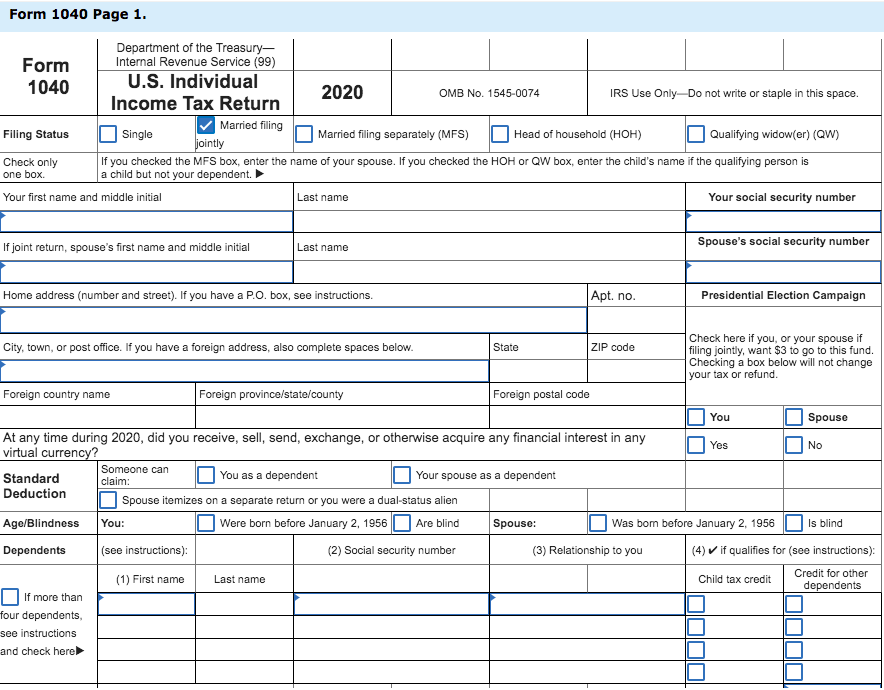Viewport: 884px width, 690px height.
Task: Check Your spouse as a dependent box
Action: coord(402,475)
